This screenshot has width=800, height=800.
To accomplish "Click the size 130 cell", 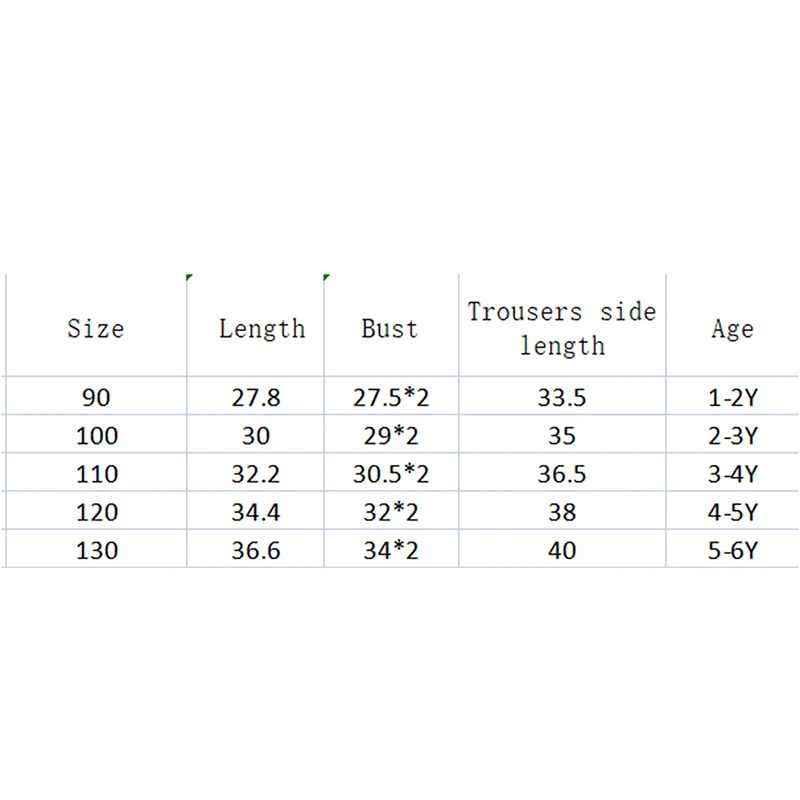I will 96,550.
